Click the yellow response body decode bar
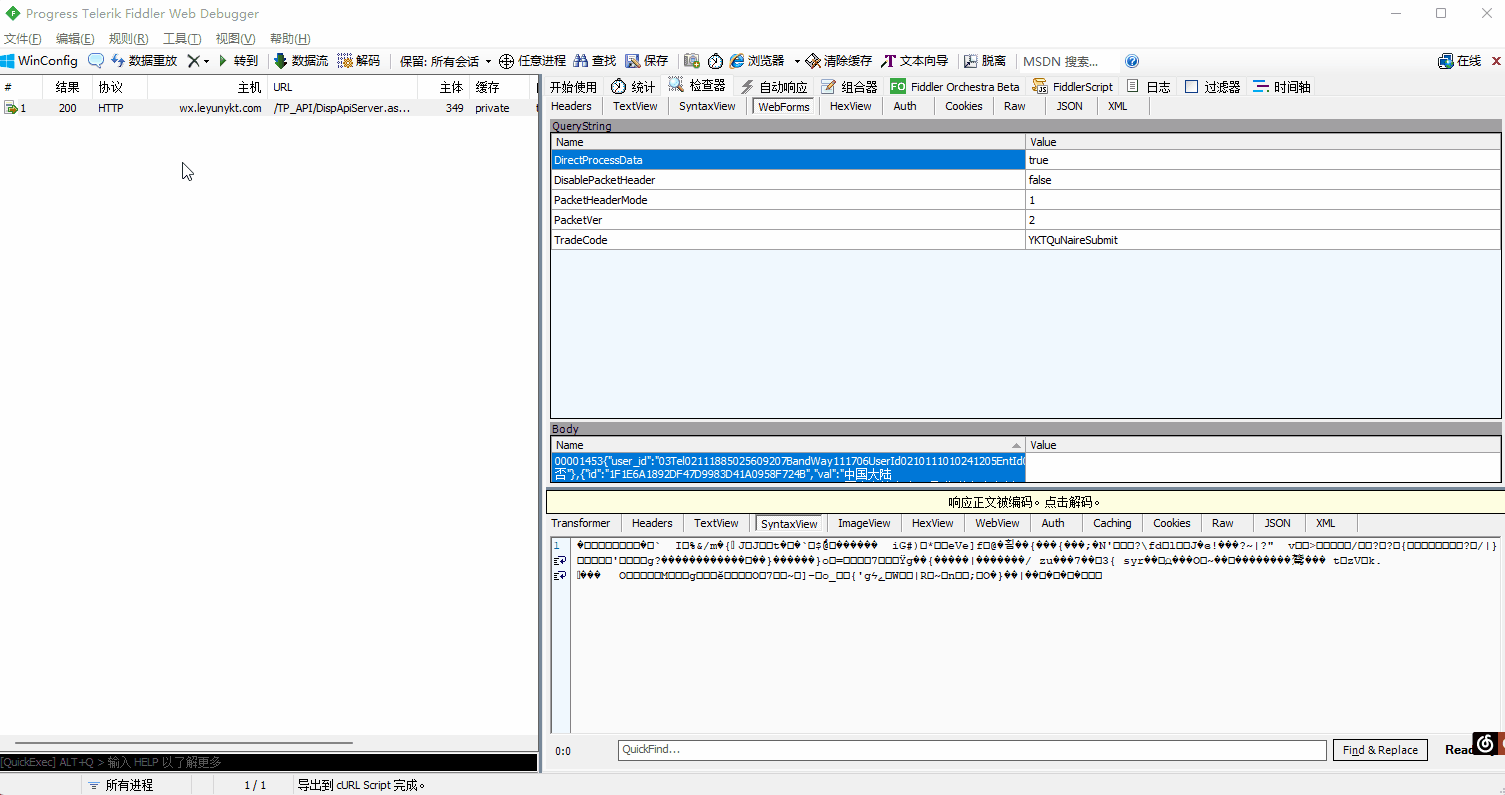The image size is (1505, 795). pyautogui.click(x=1024, y=502)
